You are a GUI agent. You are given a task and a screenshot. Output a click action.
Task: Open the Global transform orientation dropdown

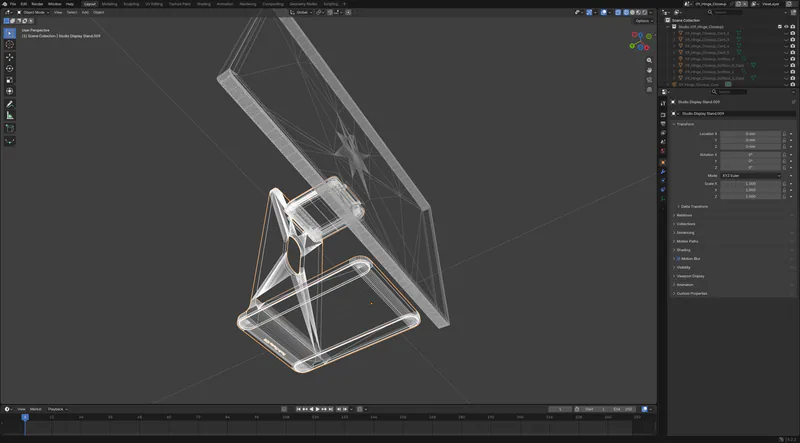[301, 12]
